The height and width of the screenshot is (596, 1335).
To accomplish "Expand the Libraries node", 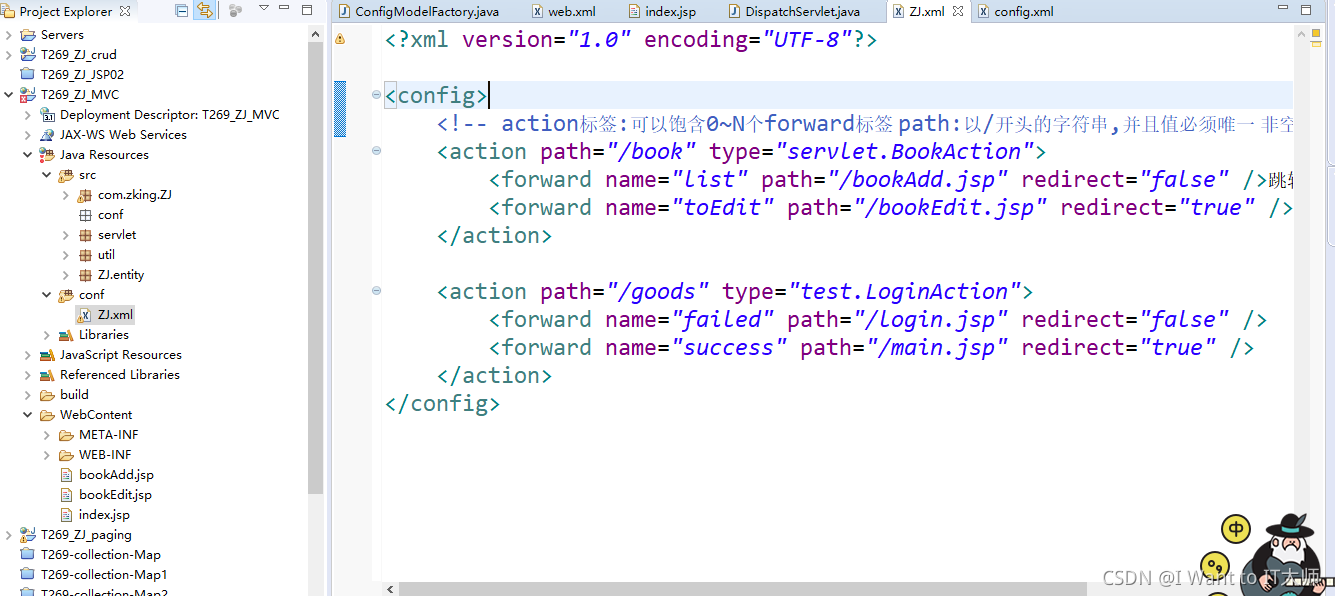I will coord(47,335).
